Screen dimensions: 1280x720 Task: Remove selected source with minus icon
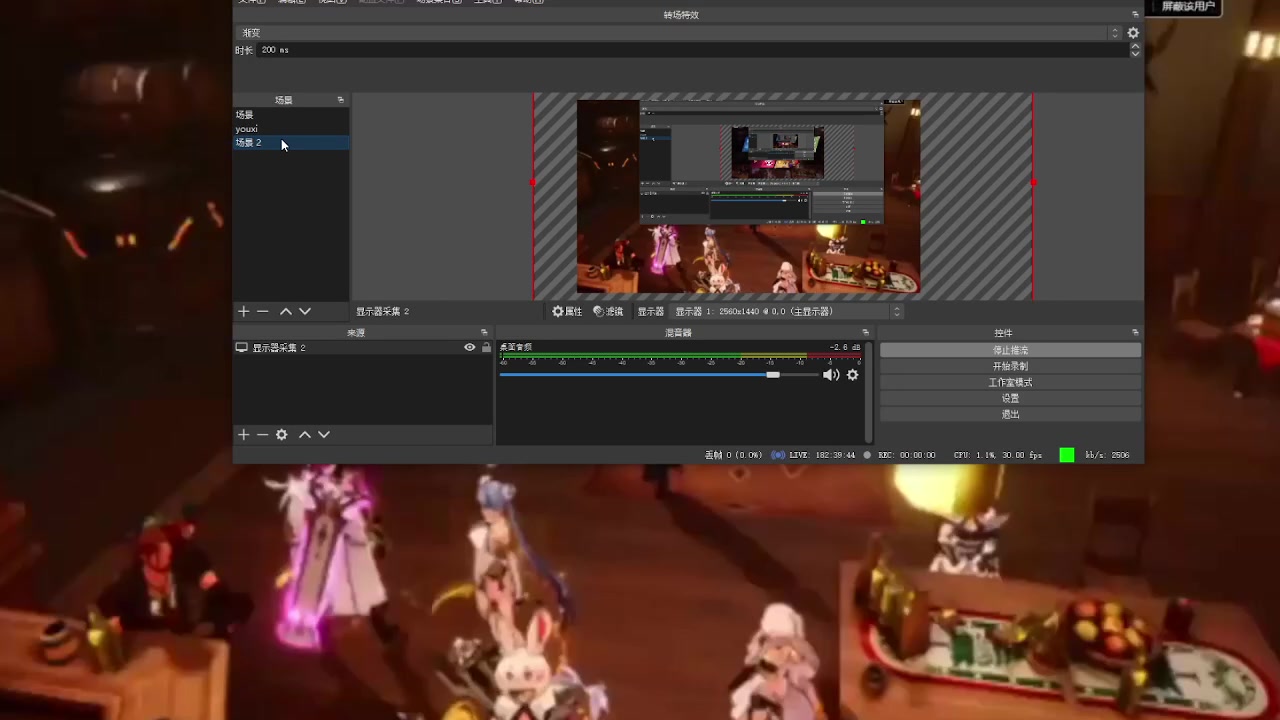(x=262, y=434)
